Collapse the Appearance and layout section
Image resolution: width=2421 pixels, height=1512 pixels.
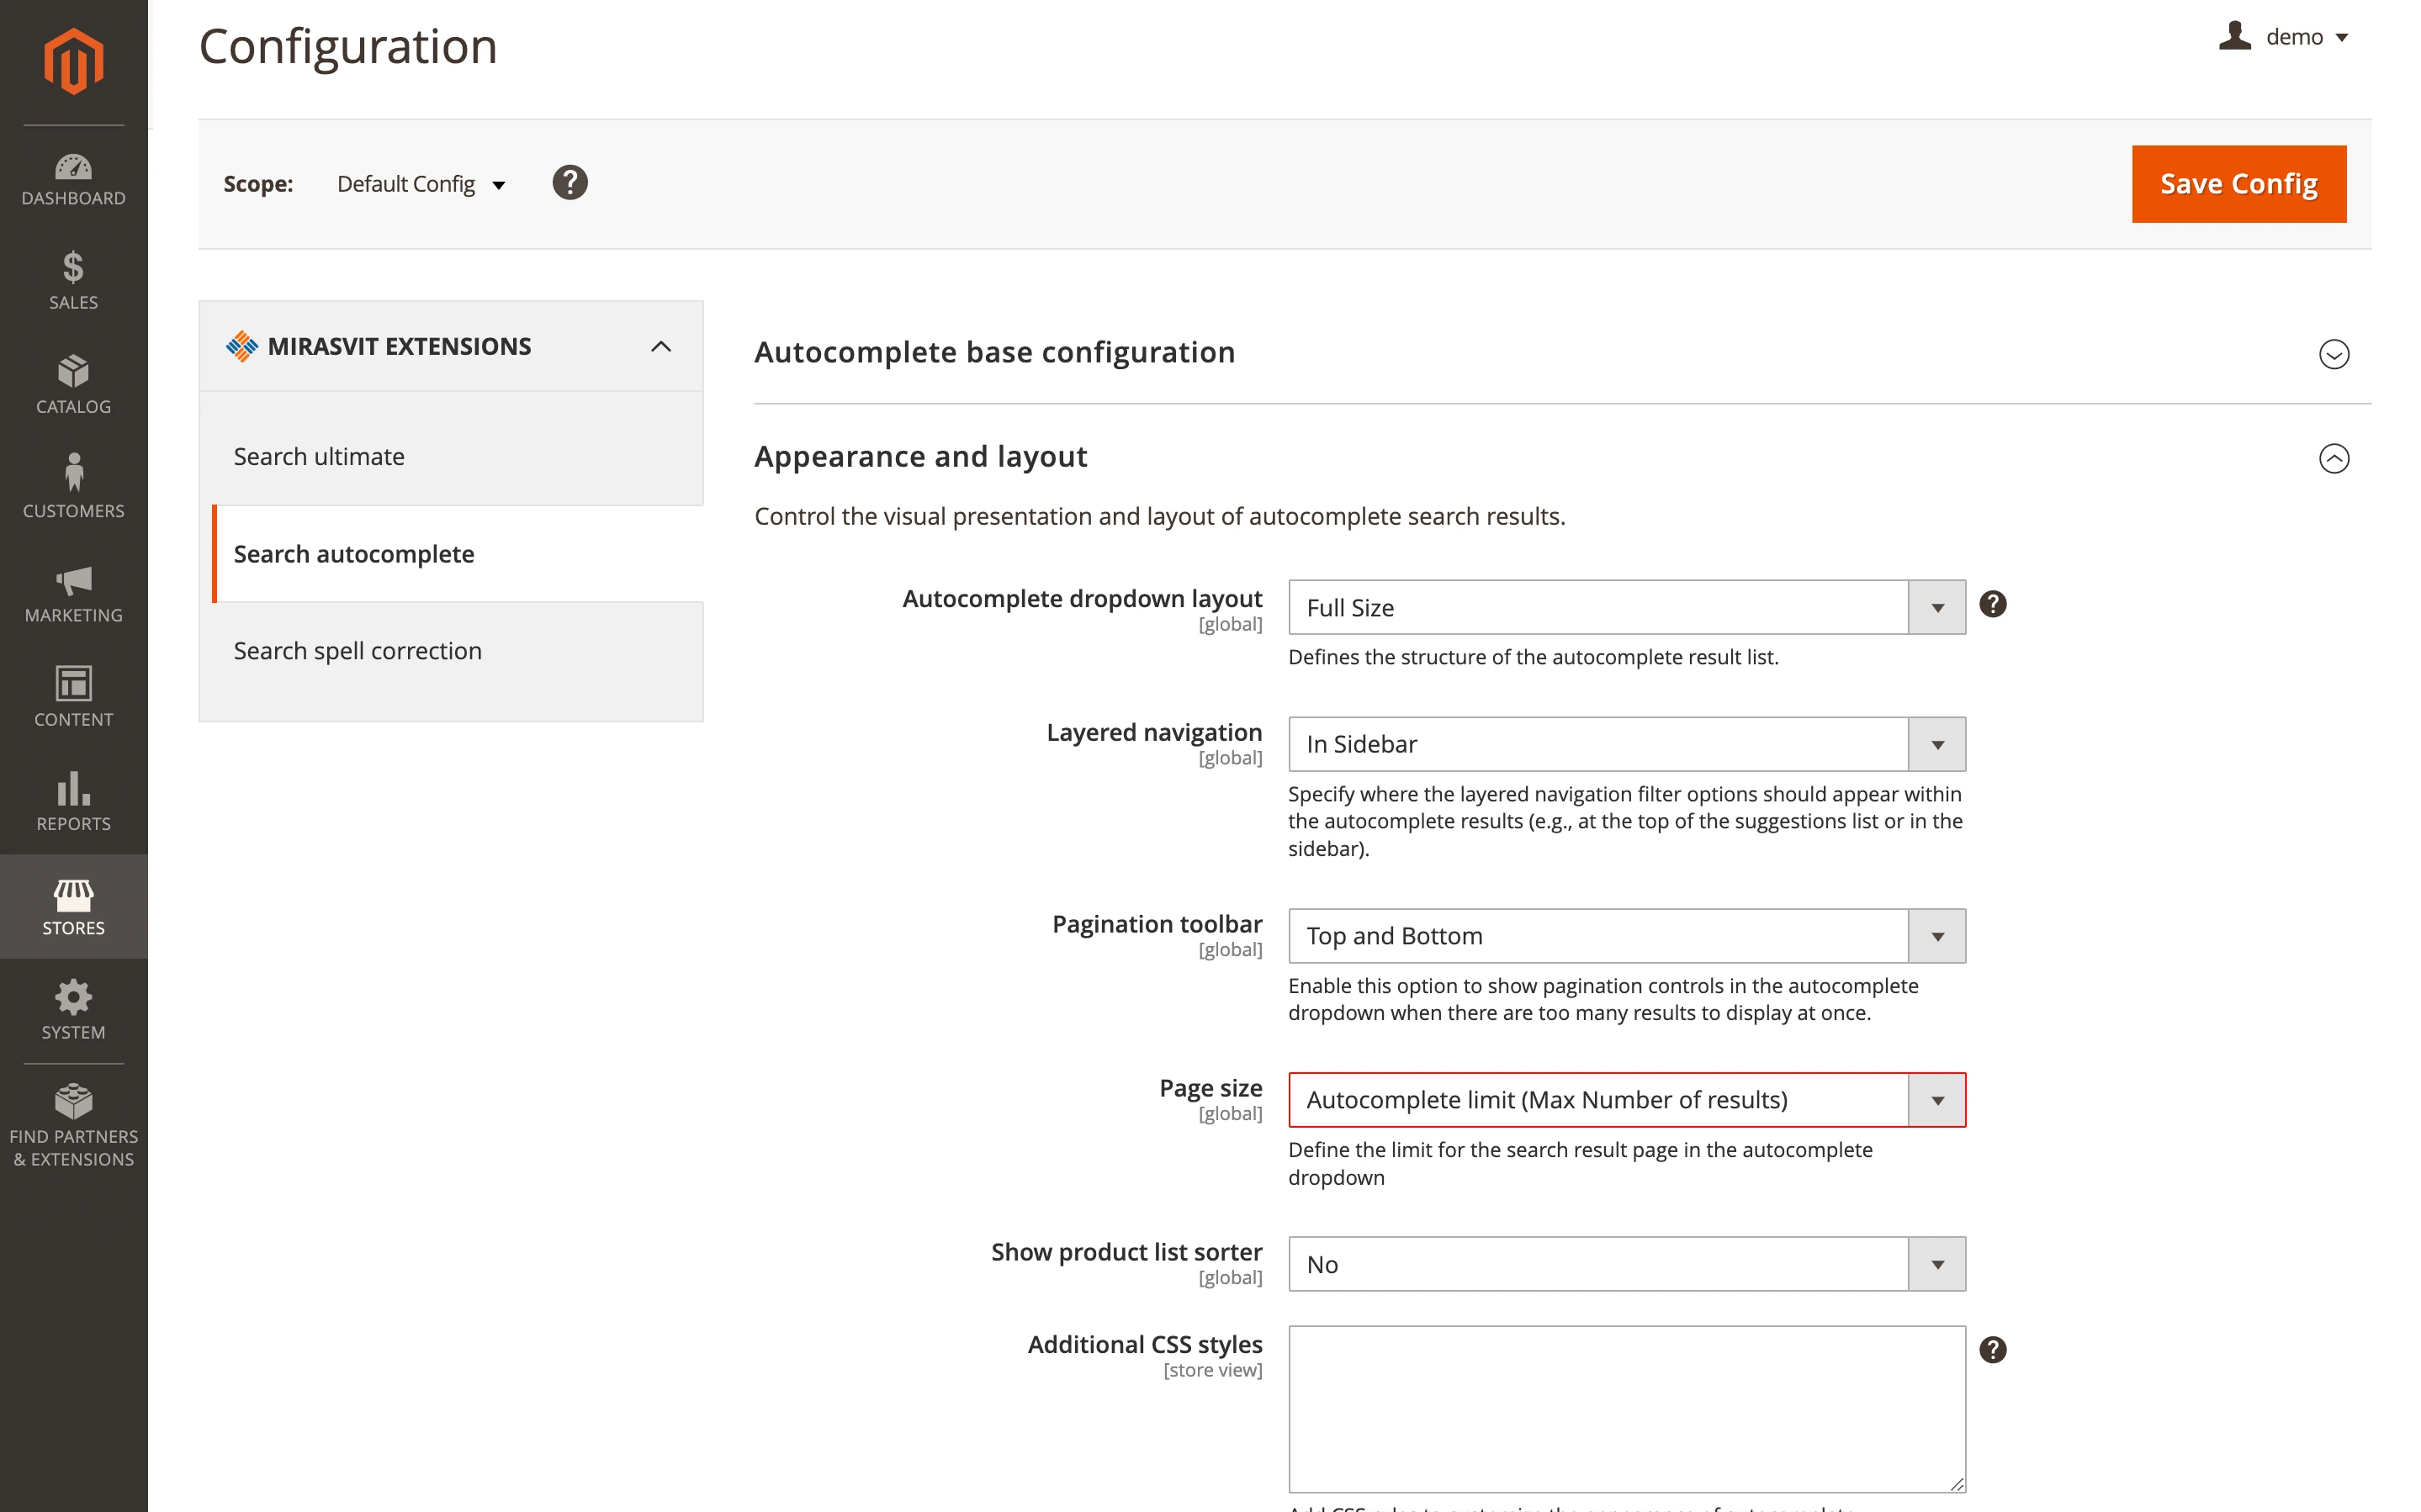tap(2334, 459)
